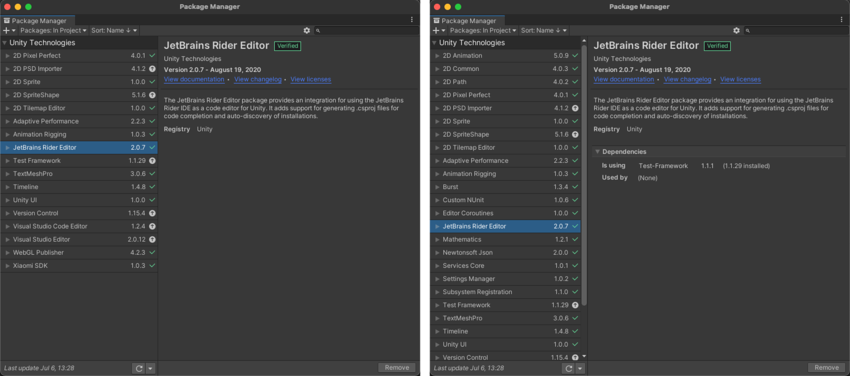Select the Settings Manager package
The width and height of the screenshot is (850, 376).
(x=505, y=279)
